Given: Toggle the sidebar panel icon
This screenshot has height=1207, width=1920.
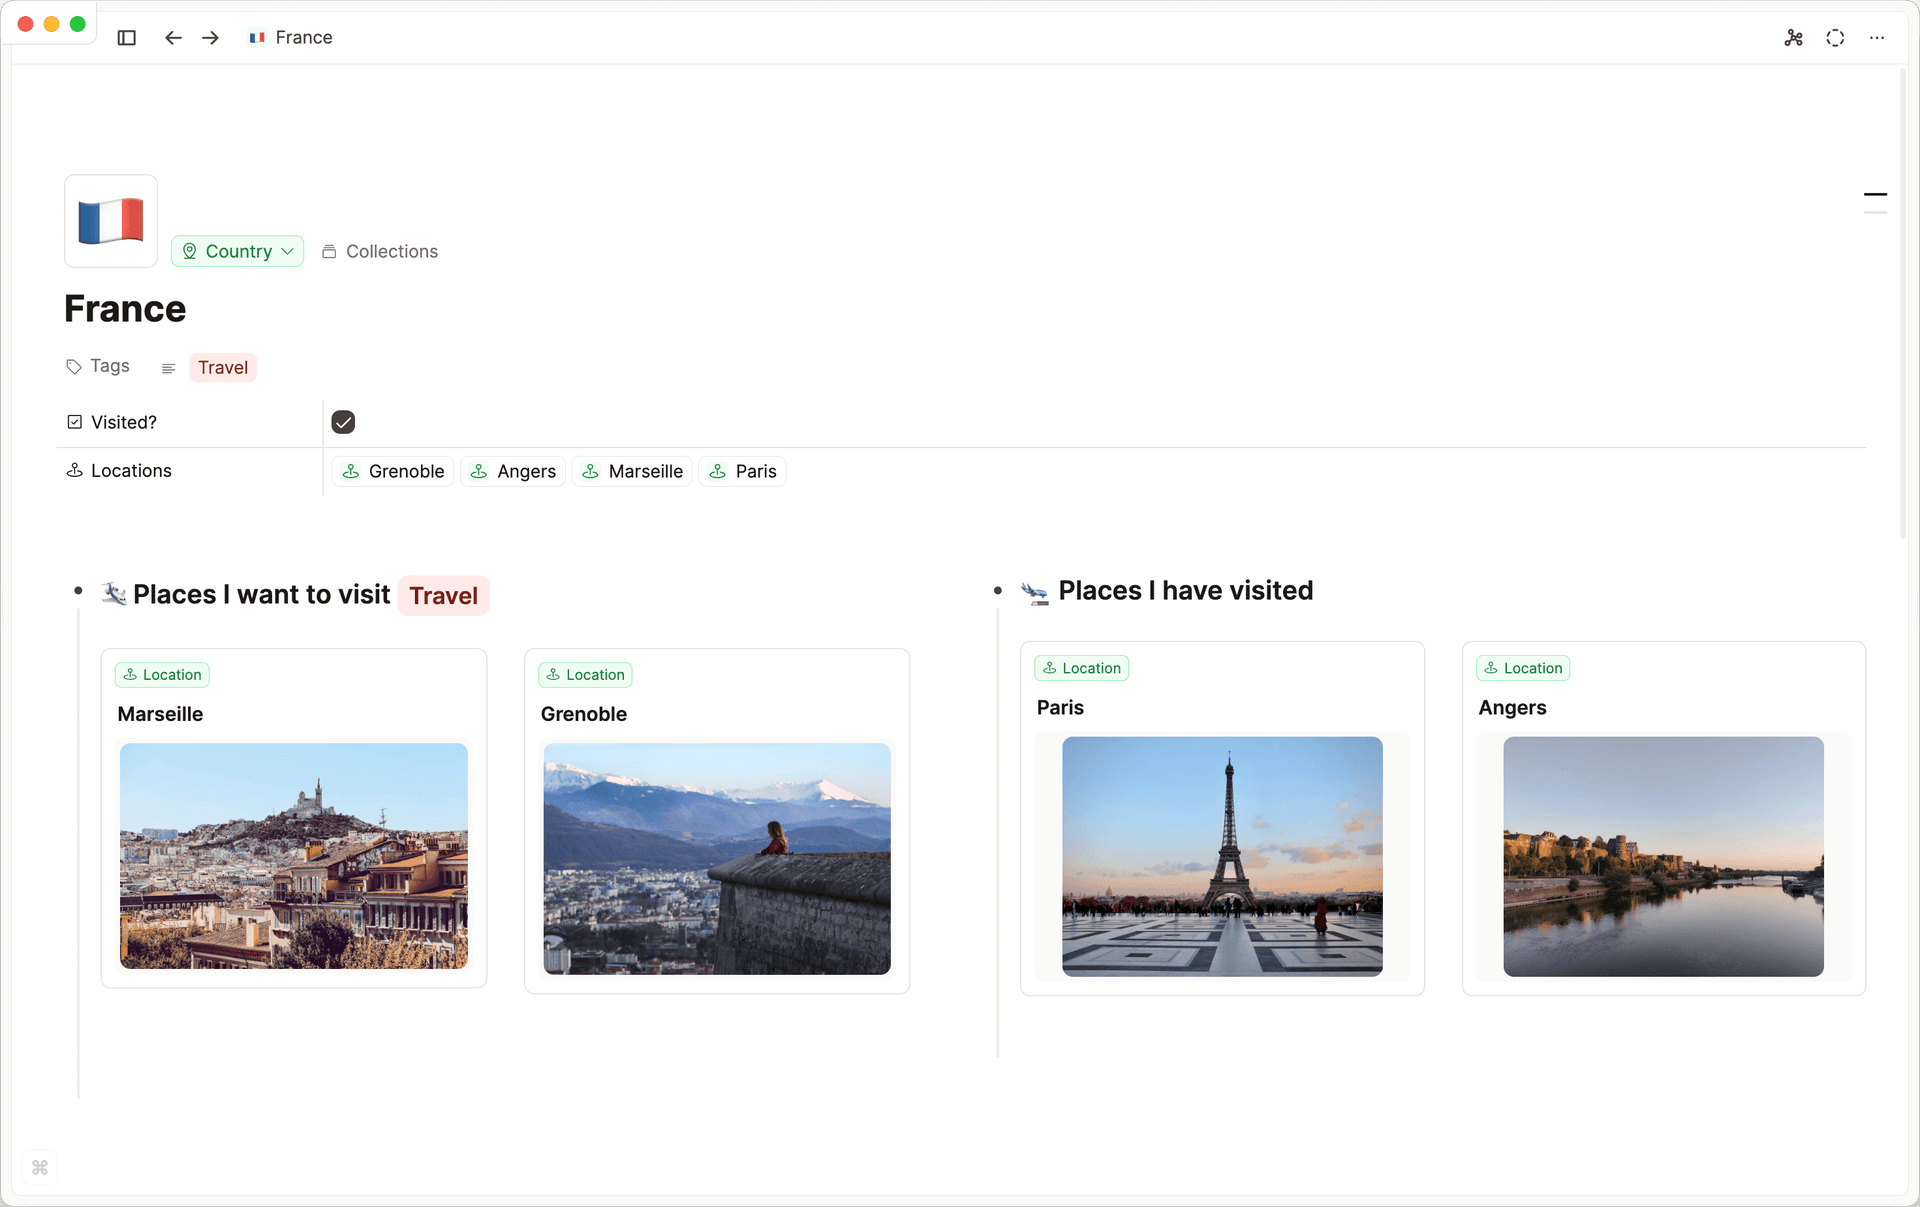Looking at the screenshot, I should pos(126,38).
